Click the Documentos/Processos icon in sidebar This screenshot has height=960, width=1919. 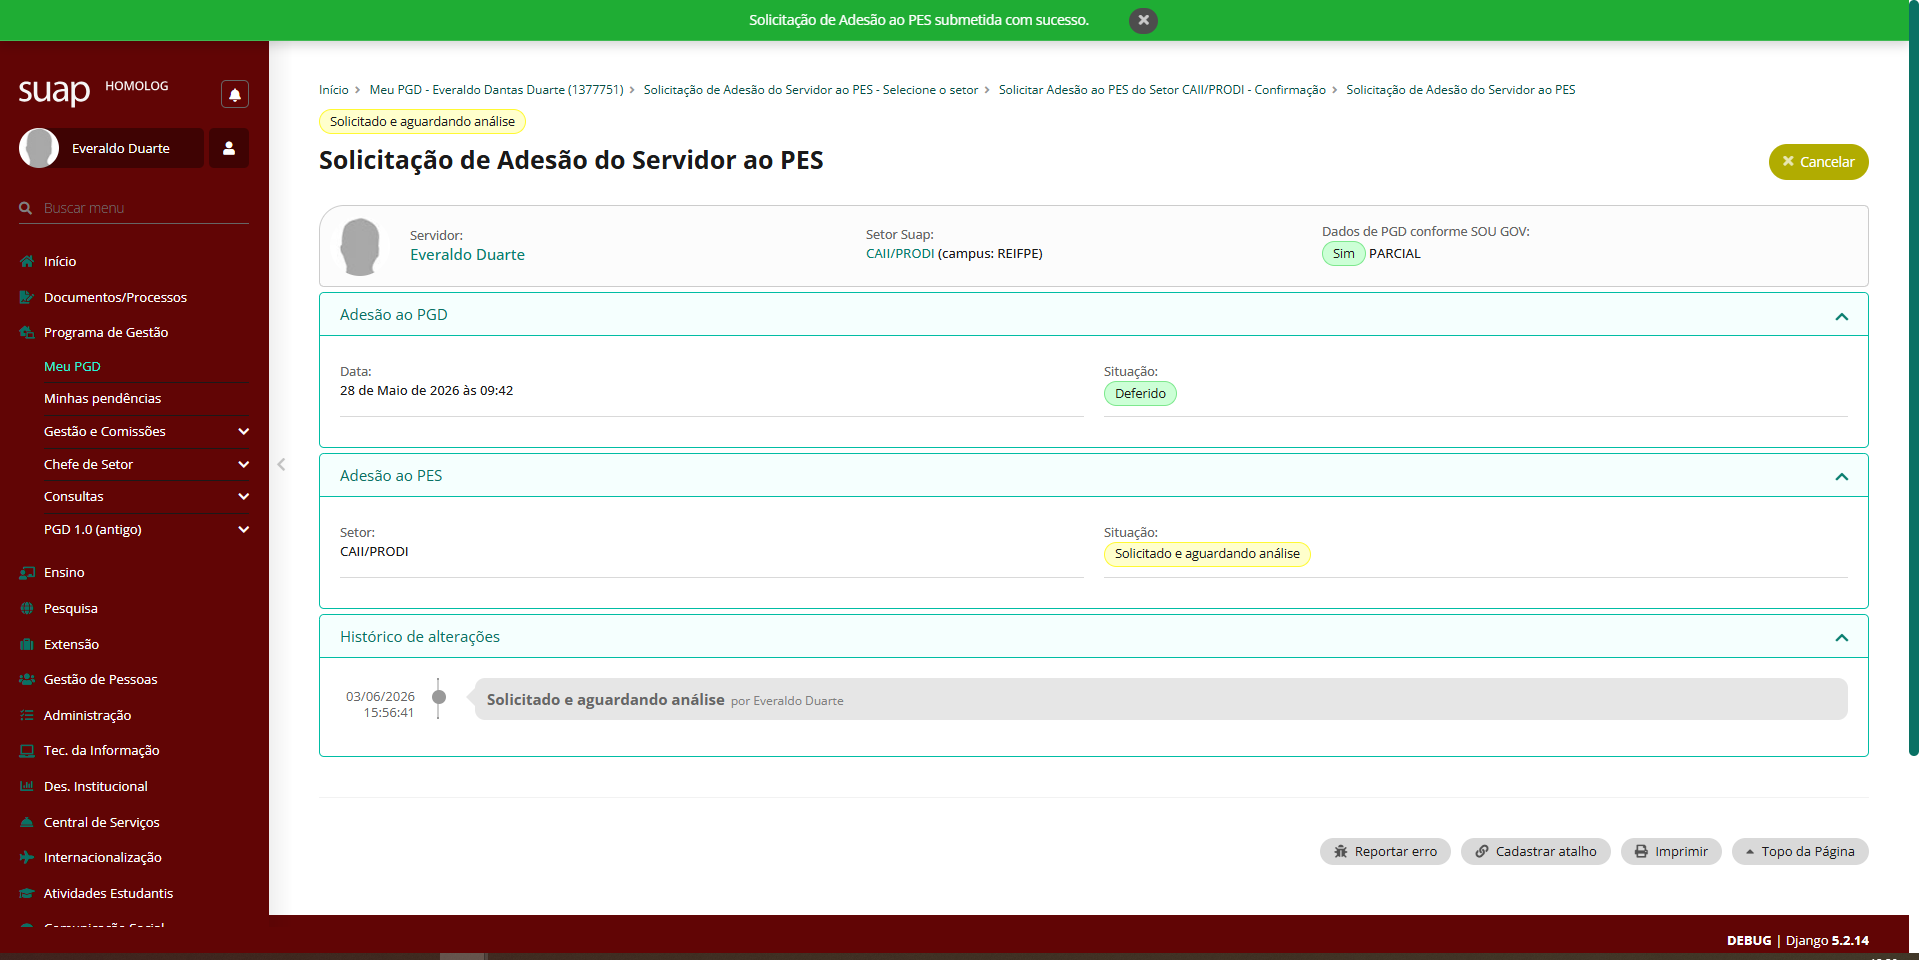coord(27,297)
